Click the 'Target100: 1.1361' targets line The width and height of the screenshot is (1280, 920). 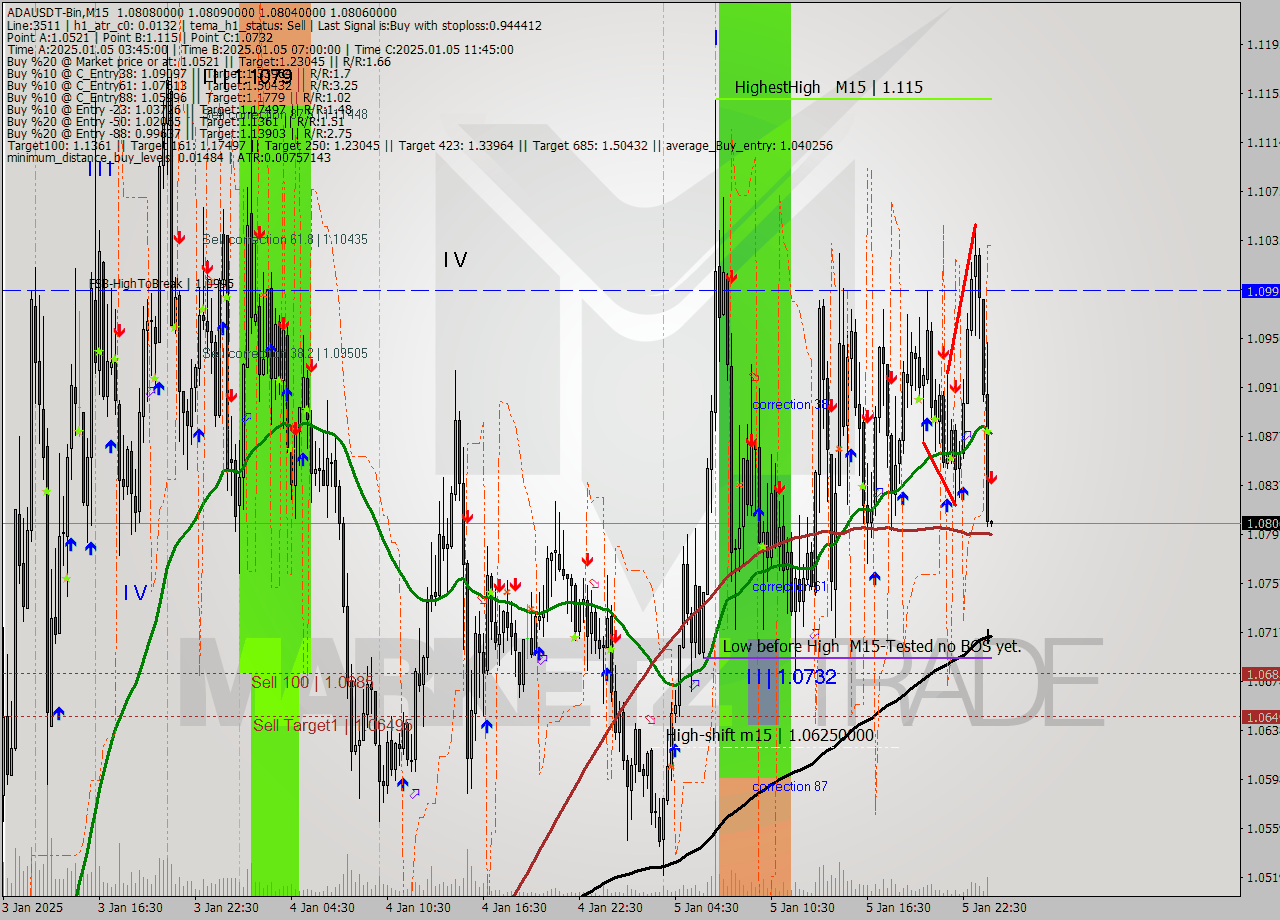[419, 146]
